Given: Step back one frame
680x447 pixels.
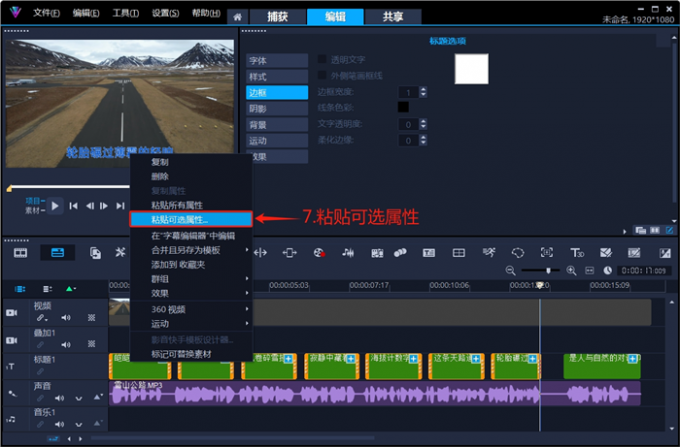Looking at the screenshot, I should pos(90,206).
